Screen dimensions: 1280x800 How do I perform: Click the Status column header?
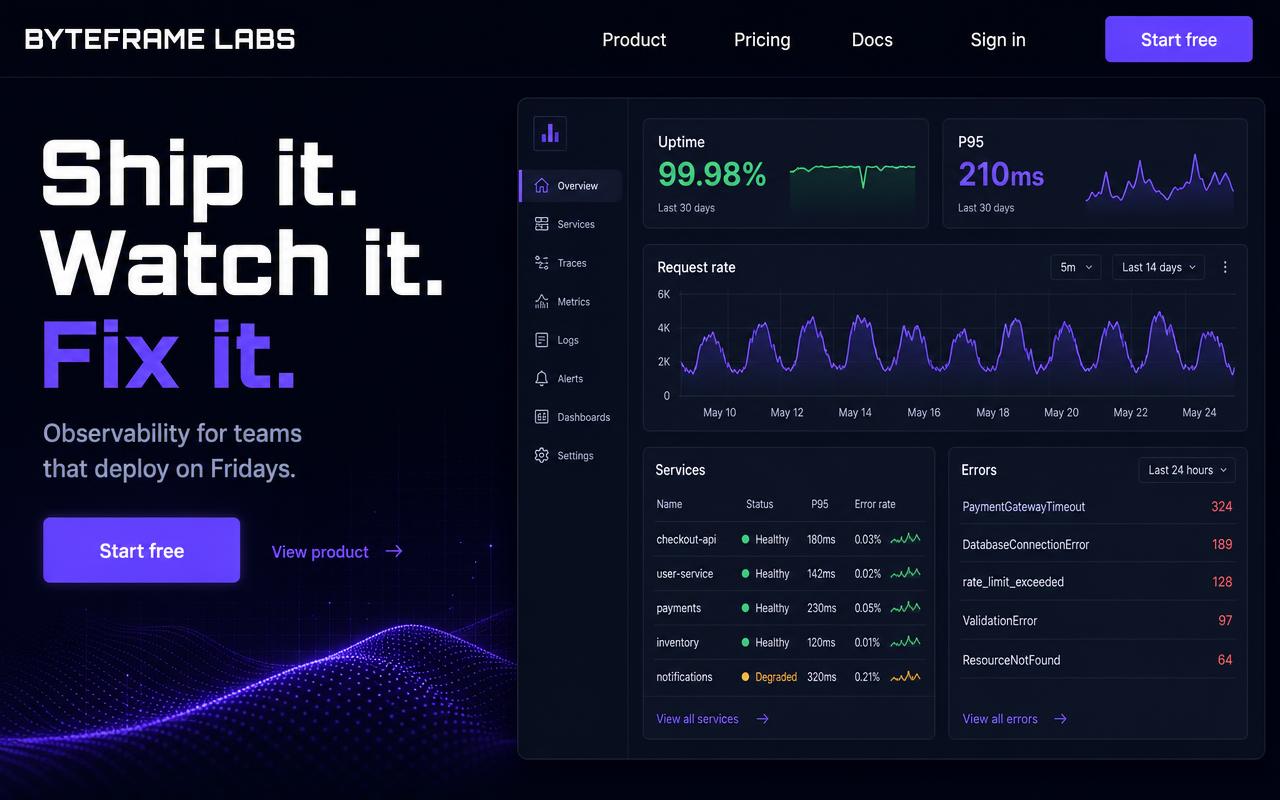(760, 504)
